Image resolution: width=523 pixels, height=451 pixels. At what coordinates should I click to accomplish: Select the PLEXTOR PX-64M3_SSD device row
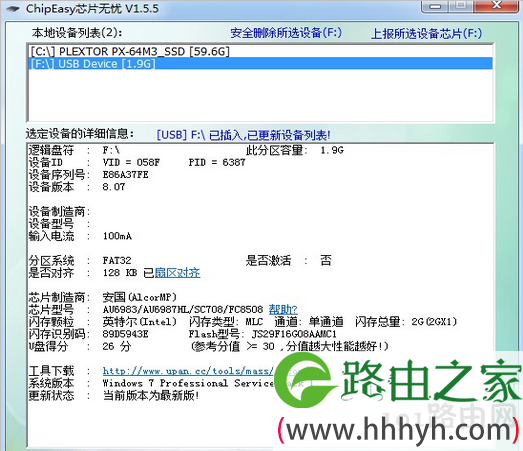(260, 51)
